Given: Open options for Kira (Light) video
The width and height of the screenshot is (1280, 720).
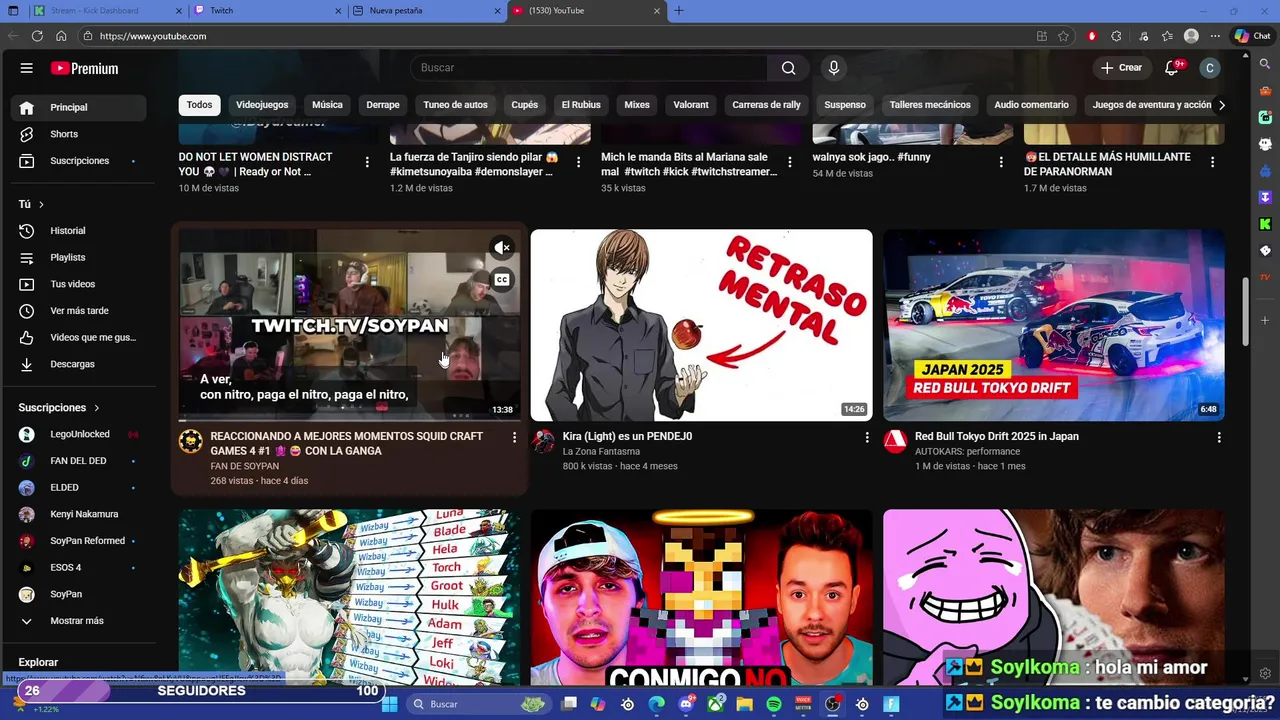Looking at the screenshot, I should [x=867, y=437].
